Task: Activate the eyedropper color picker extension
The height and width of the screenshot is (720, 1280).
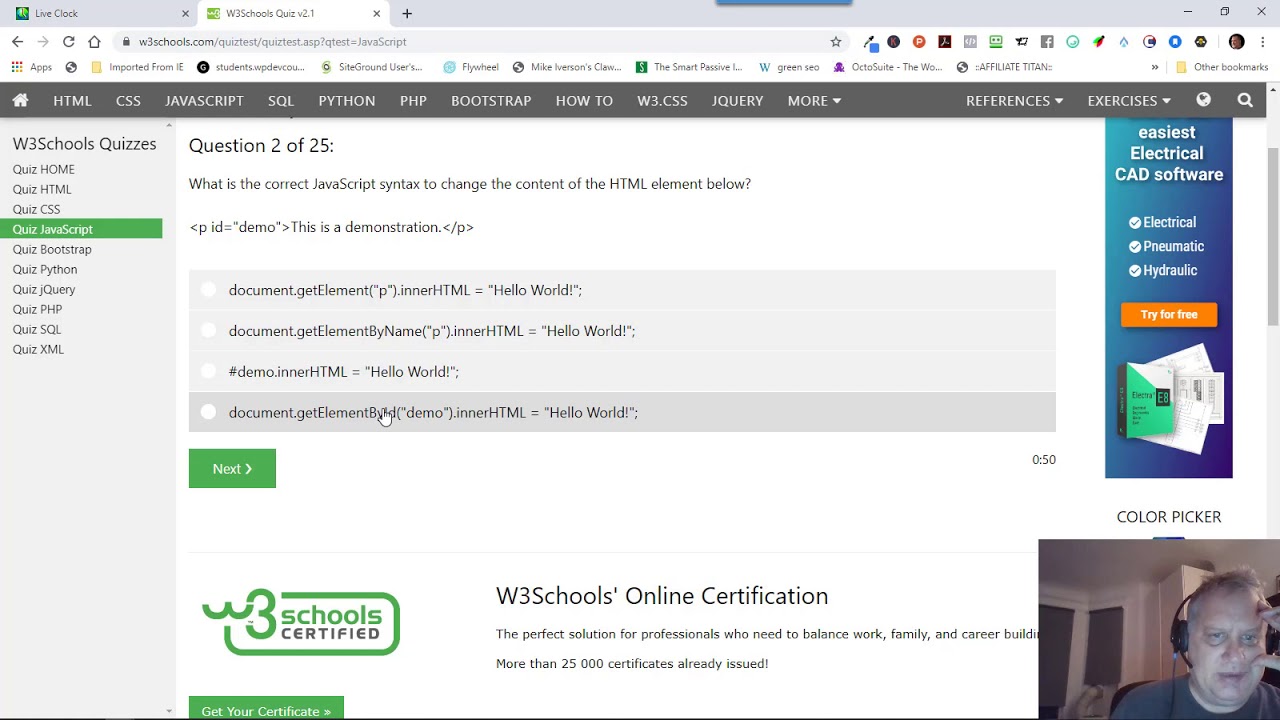Action: (x=869, y=42)
